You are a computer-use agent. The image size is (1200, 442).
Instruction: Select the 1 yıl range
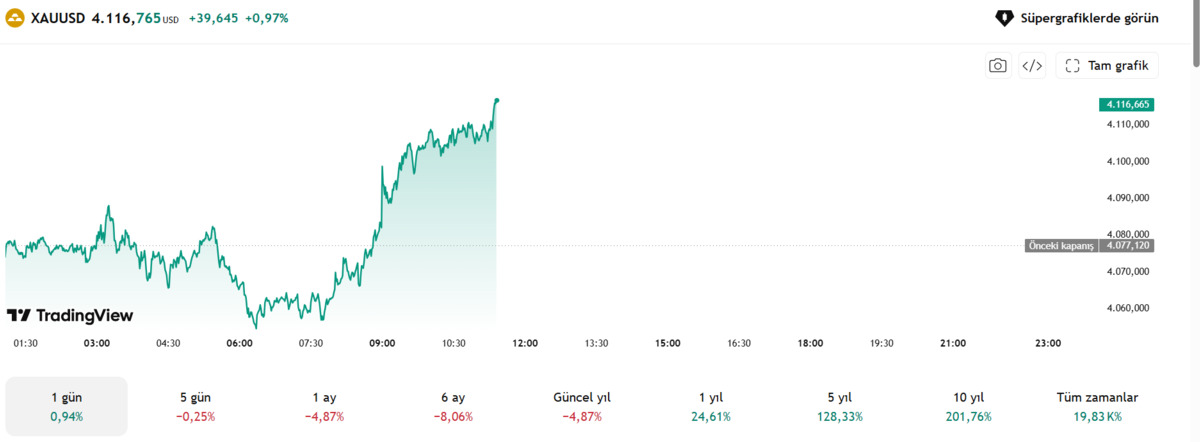711,406
